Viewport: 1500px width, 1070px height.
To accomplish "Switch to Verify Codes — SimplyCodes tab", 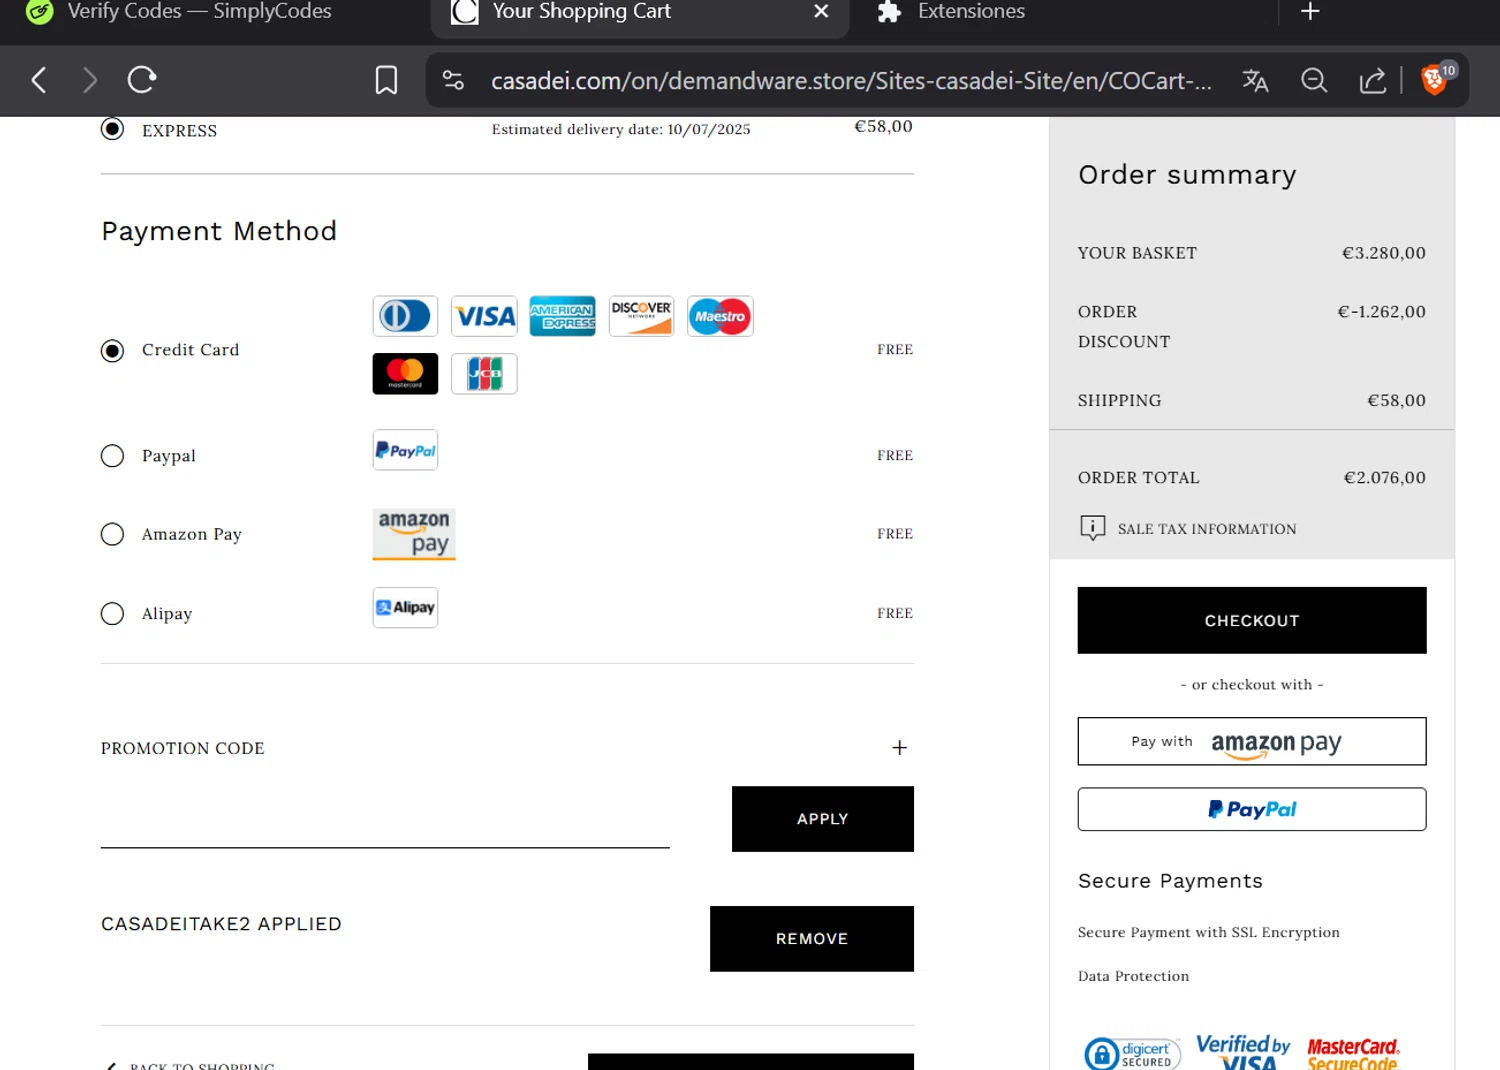I will [x=180, y=12].
